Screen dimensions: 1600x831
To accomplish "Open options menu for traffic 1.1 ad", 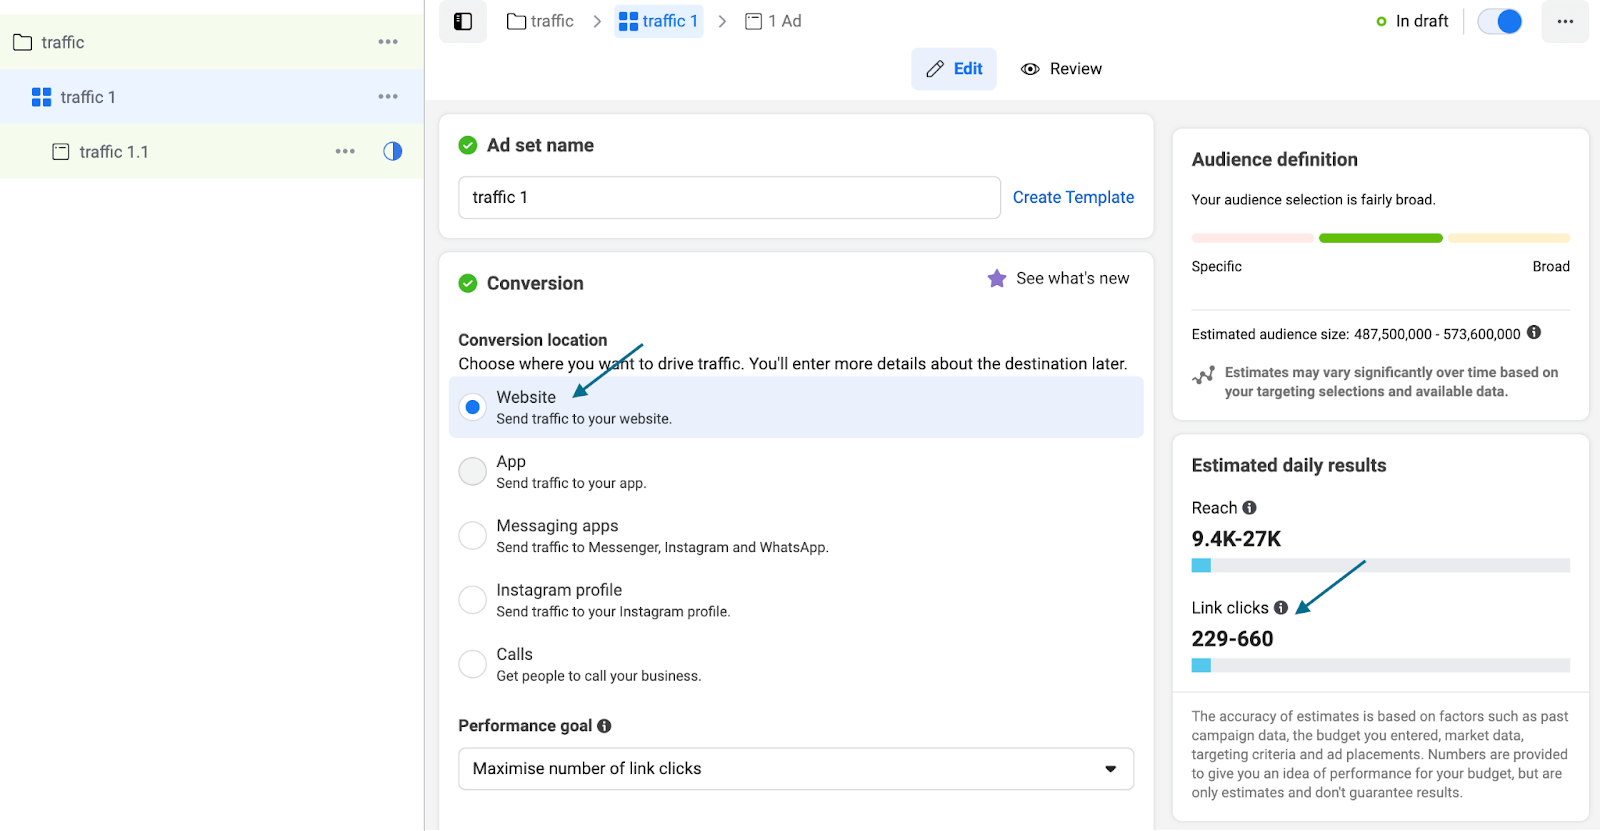I will 345,151.
